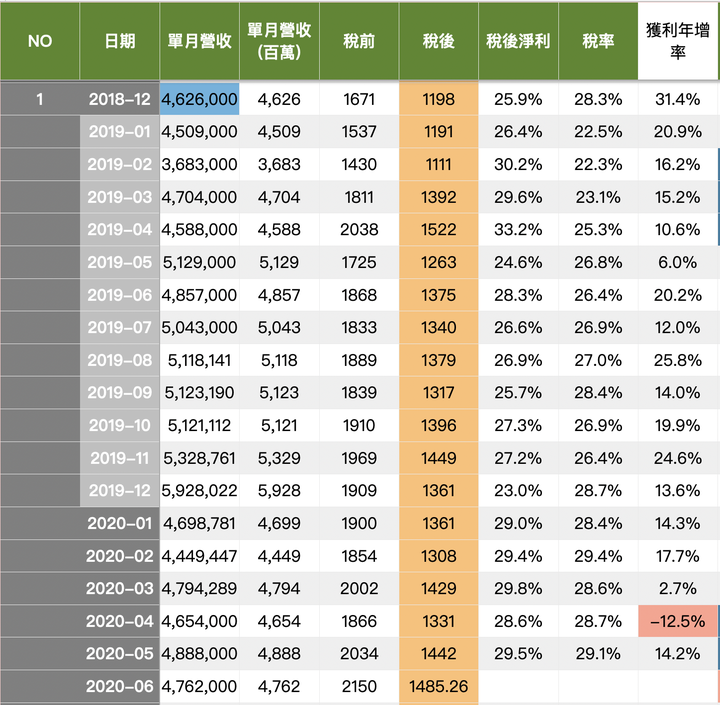
Task: Click the 稅前 value 2038
Action: tap(359, 229)
